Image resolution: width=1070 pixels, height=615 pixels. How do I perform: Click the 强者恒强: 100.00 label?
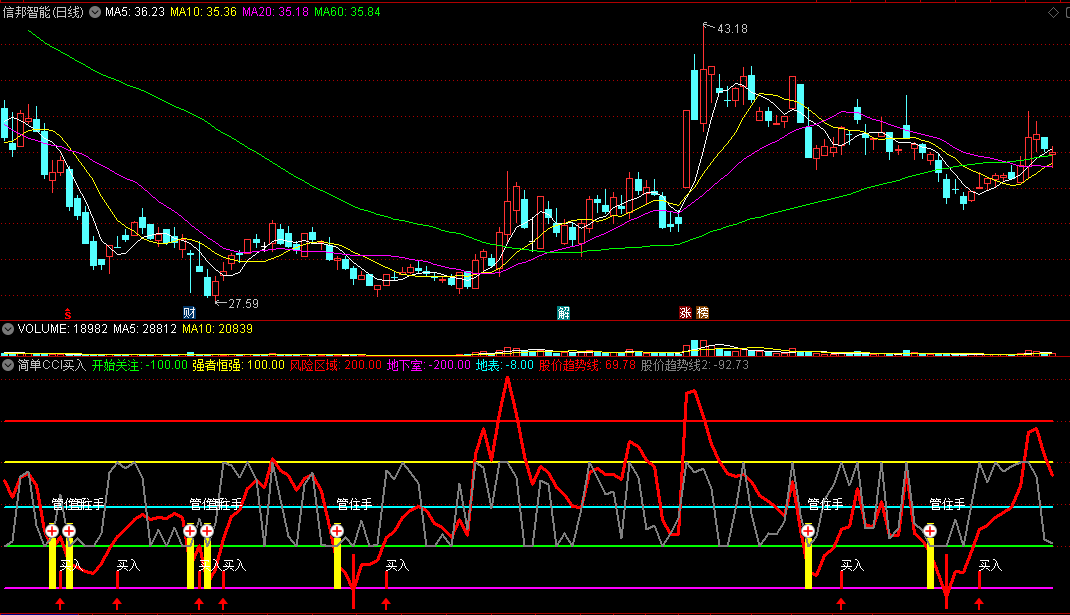click(x=238, y=365)
